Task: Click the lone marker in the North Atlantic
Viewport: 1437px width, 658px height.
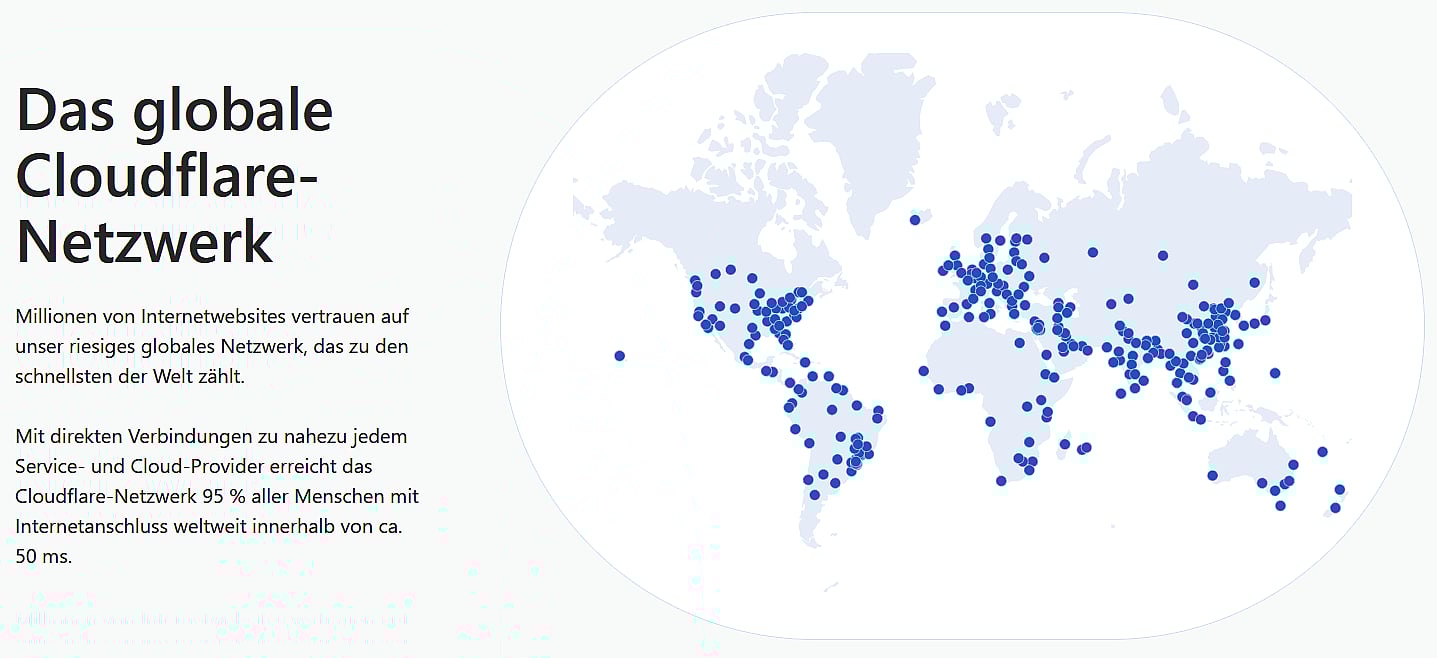Action: [914, 219]
